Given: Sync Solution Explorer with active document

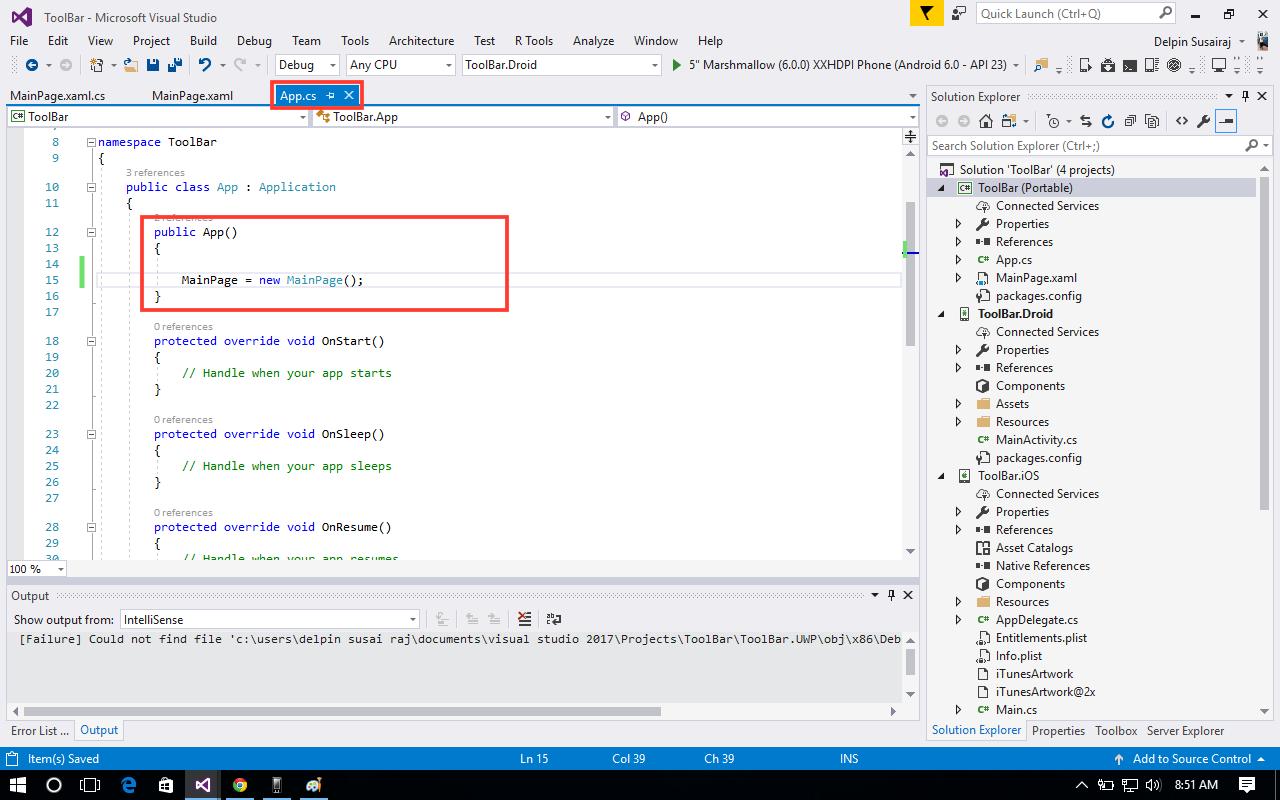Looking at the screenshot, I should [1087, 121].
